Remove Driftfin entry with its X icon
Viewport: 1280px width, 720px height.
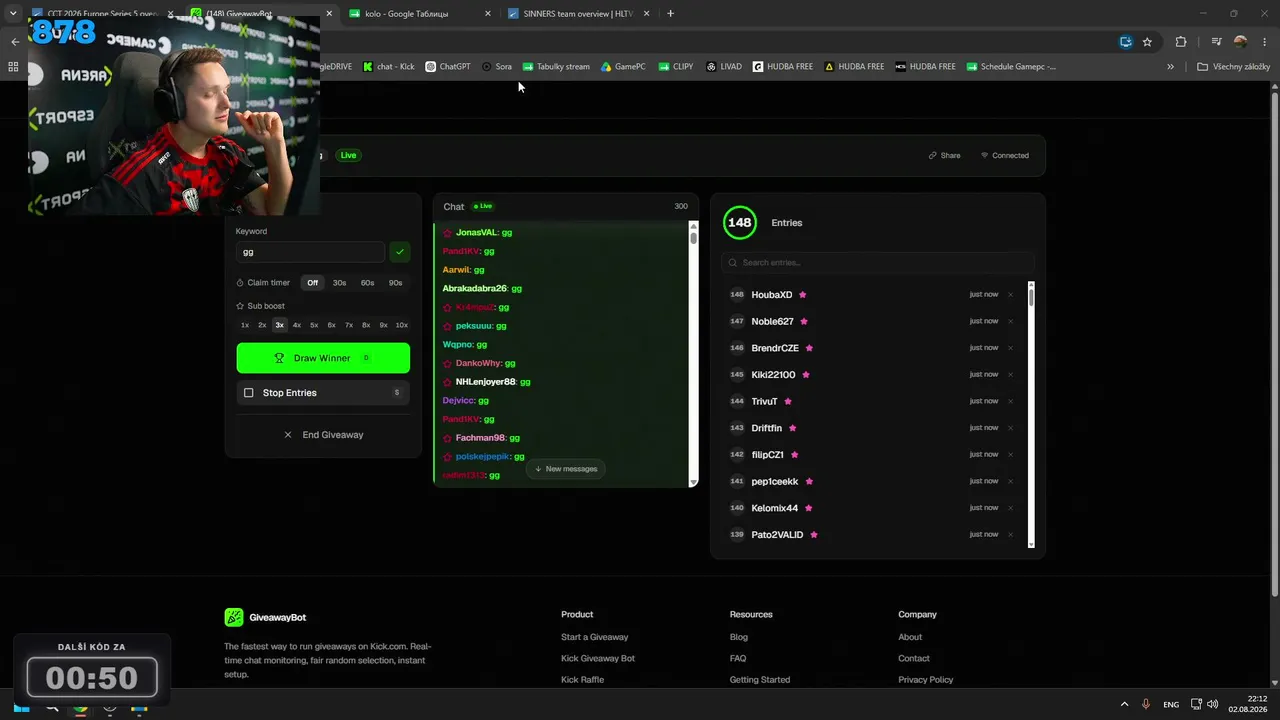click(1010, 428)
